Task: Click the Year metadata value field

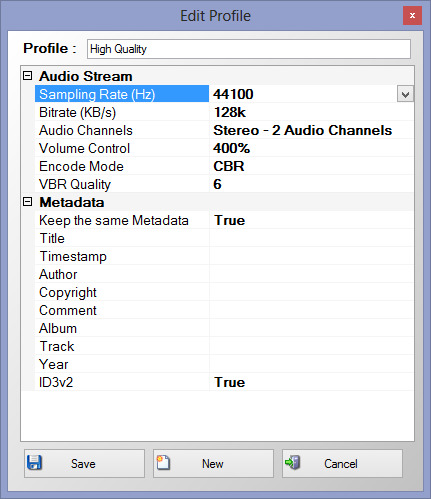Action: 311,364
